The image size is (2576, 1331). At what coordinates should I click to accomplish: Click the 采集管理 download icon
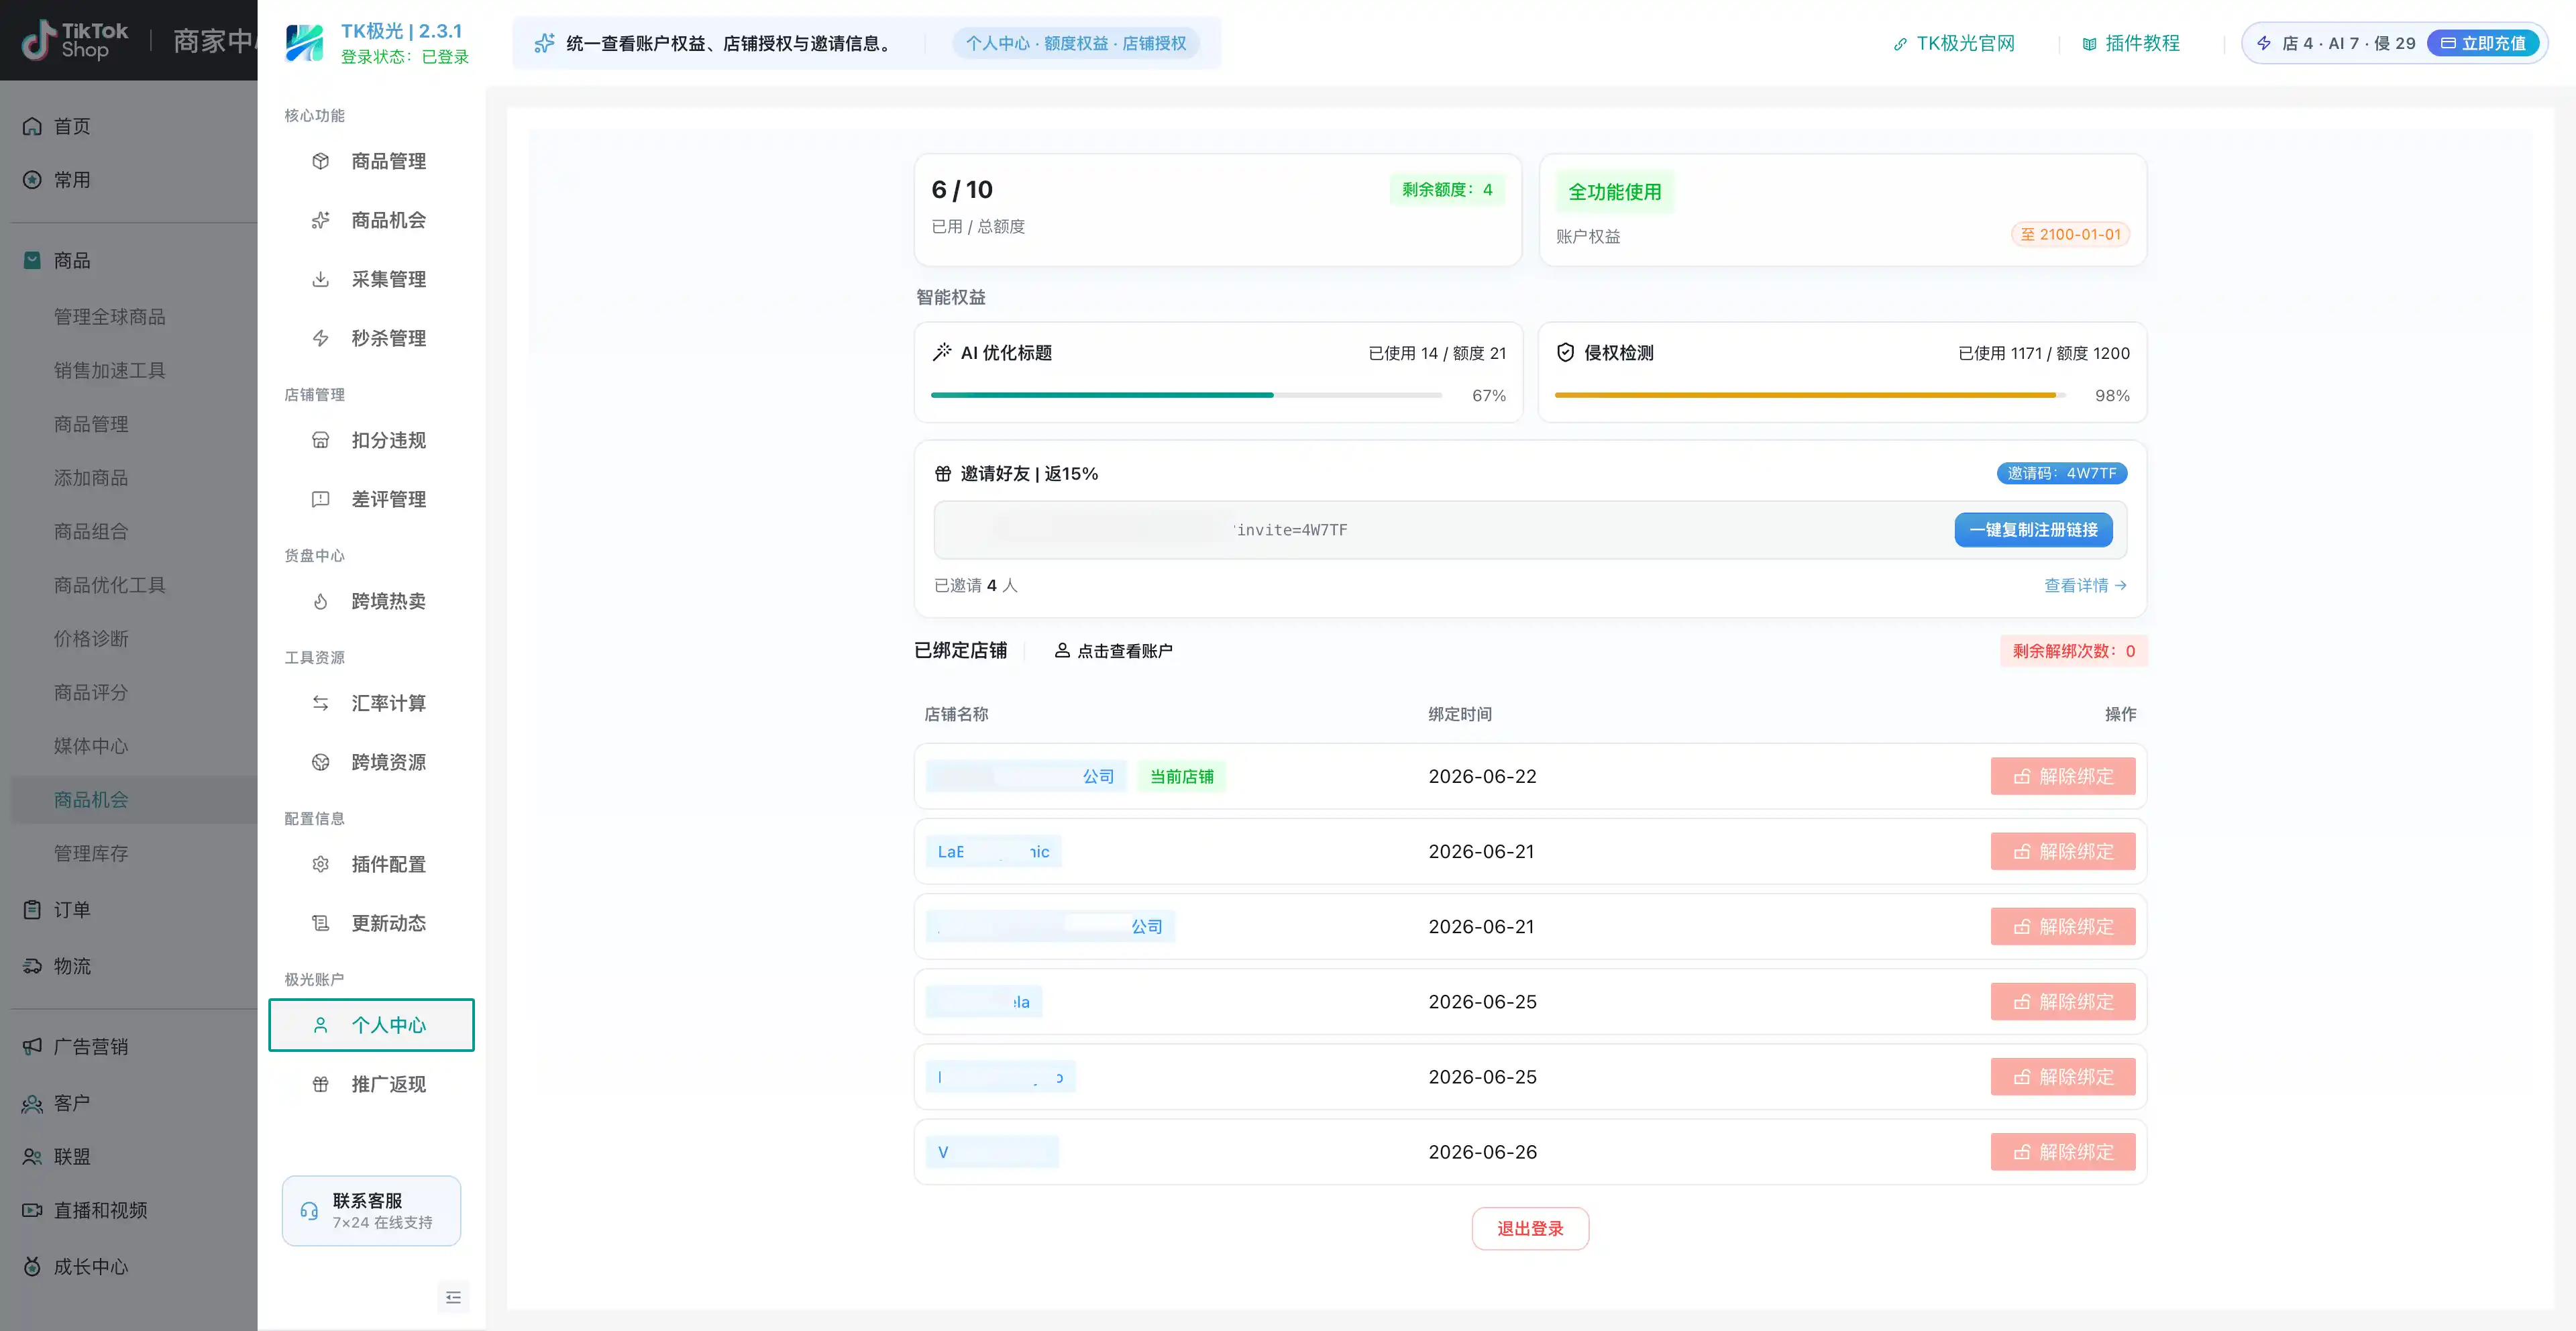(320, 279)
